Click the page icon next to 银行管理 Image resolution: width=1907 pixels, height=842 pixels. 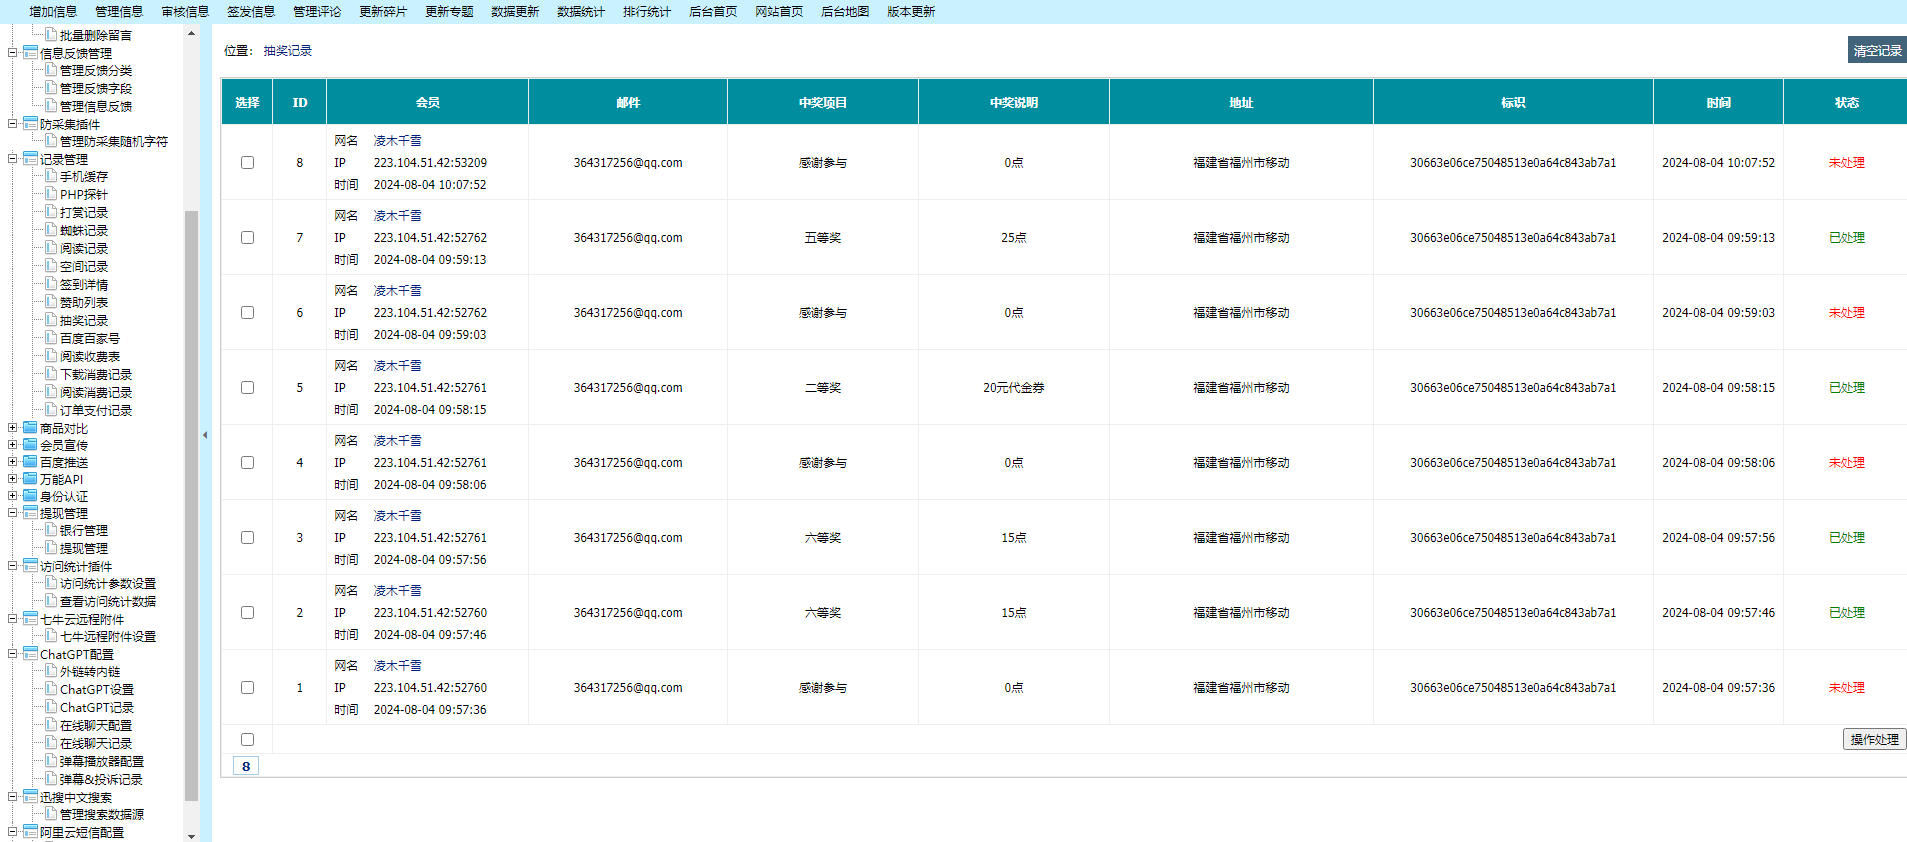click(51, 530)
